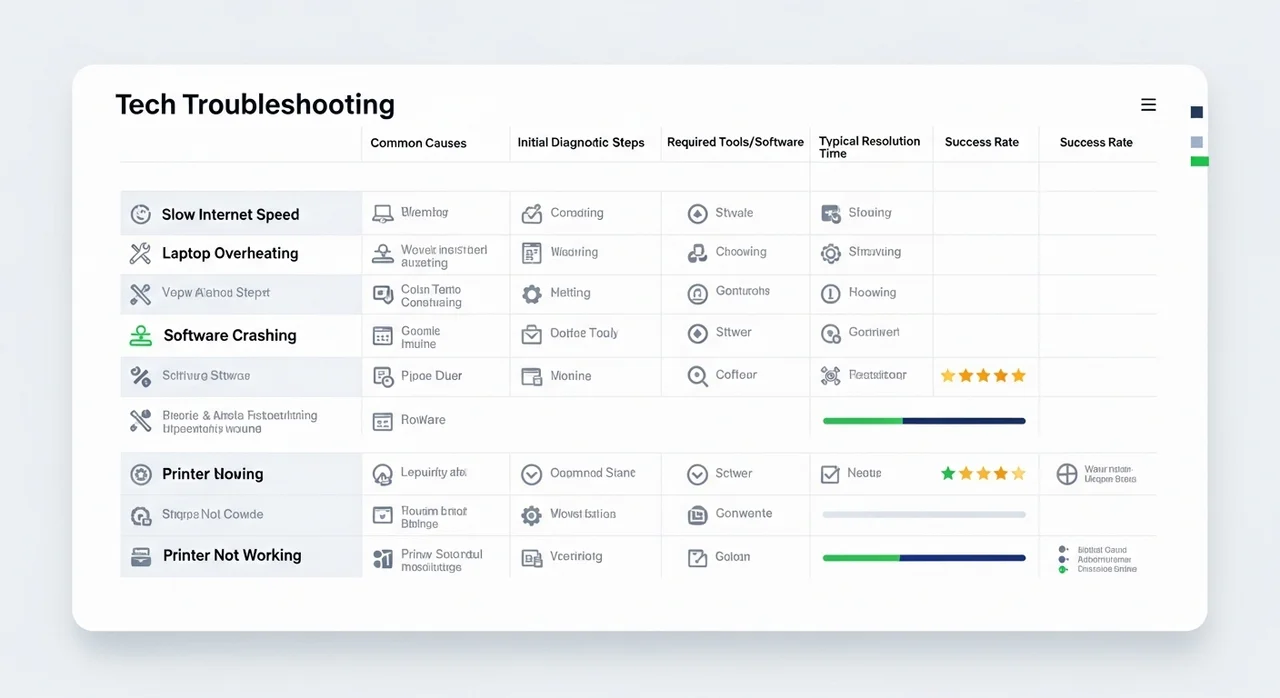
Task: Select the Typical Resolution Time column header
Action: pyautogui.click(x=869, y=147)
